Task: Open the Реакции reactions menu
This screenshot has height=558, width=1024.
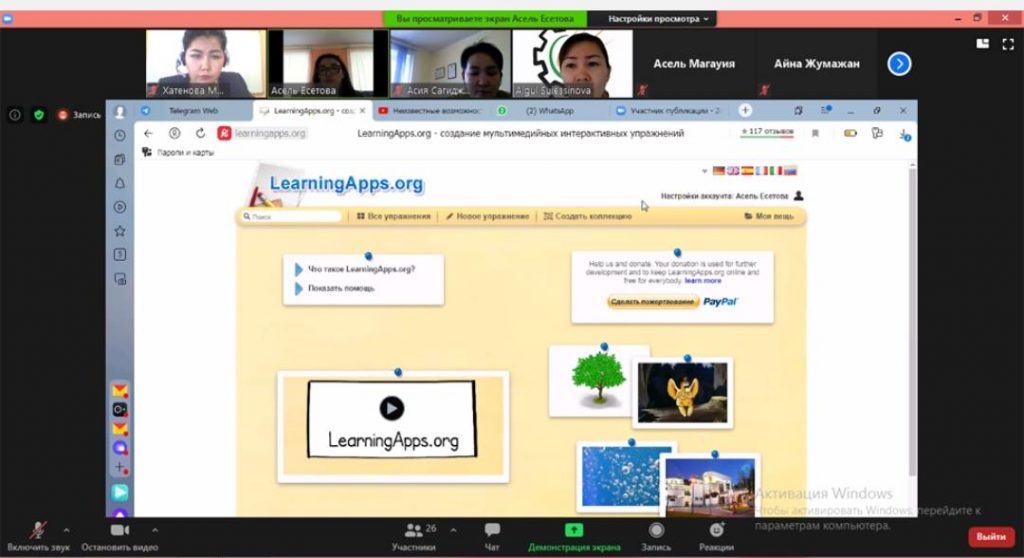Action: [x=716, y=537]
